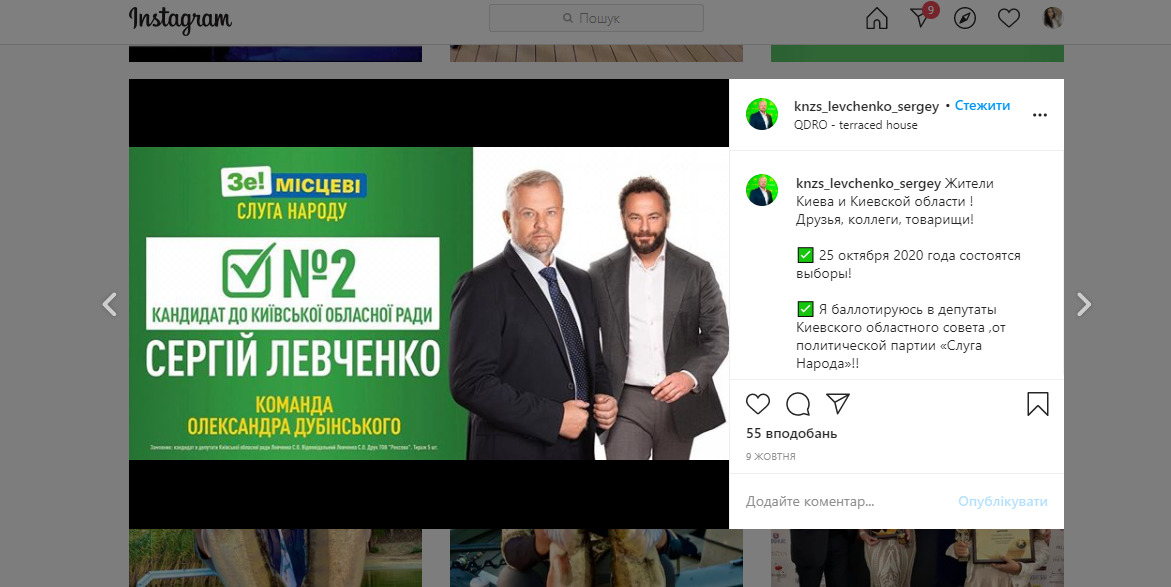Click the Пошук search field
Screen dimensions: 1171x587
coord(596,18)
